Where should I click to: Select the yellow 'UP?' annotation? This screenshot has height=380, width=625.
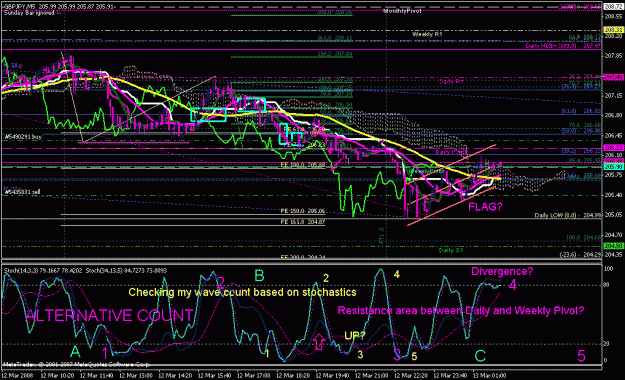[x=354, y=336]
